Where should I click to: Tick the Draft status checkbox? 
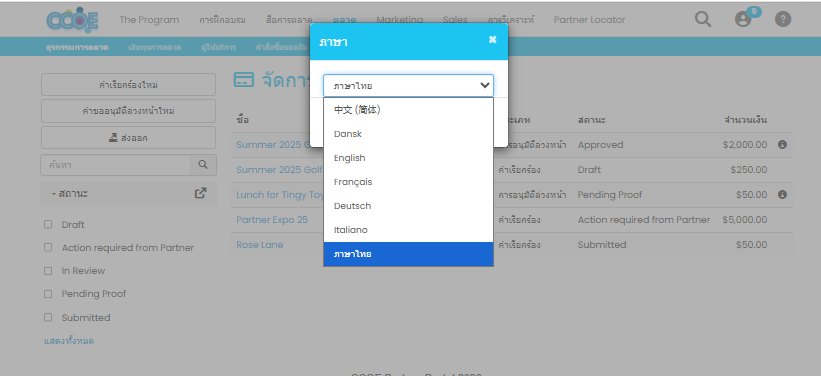point(48,224)
